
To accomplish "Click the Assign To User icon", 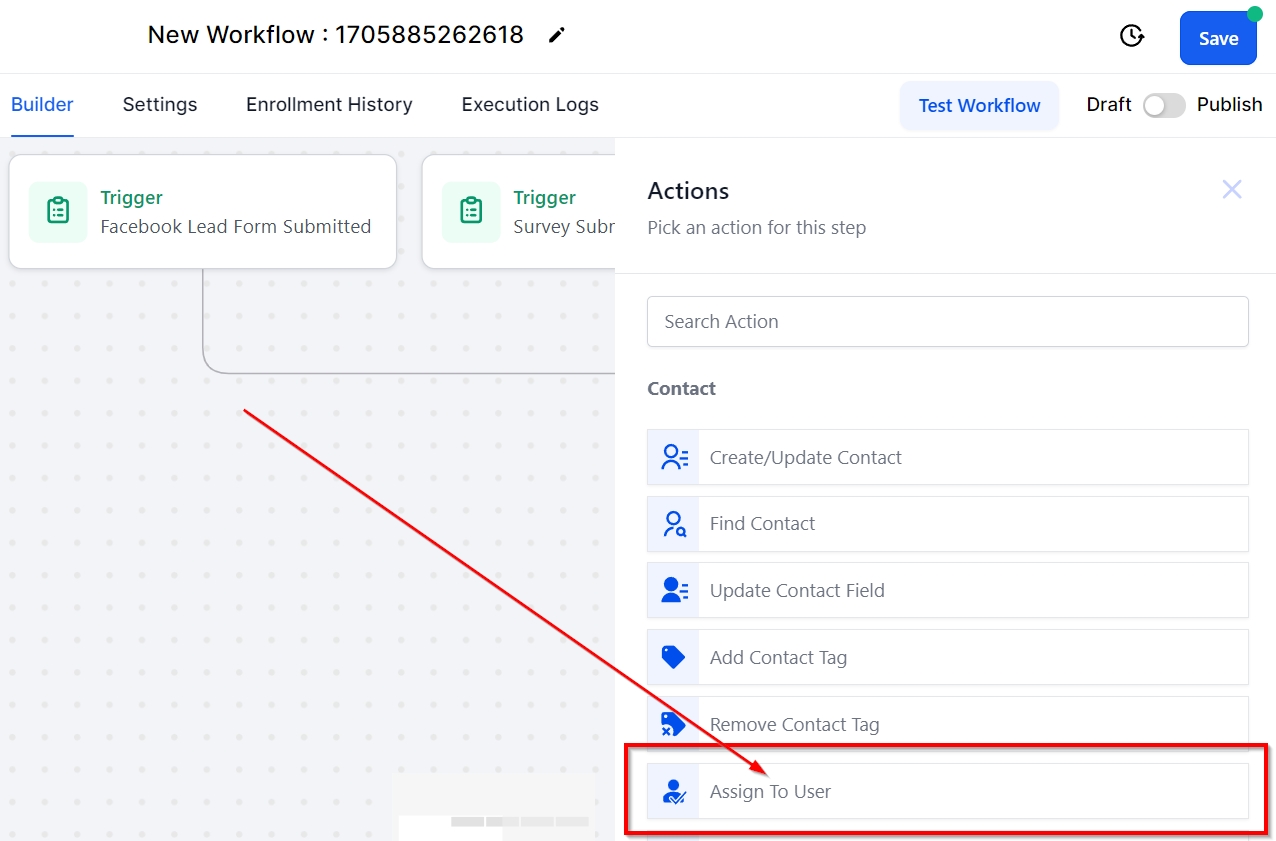I will pos(674,792).
